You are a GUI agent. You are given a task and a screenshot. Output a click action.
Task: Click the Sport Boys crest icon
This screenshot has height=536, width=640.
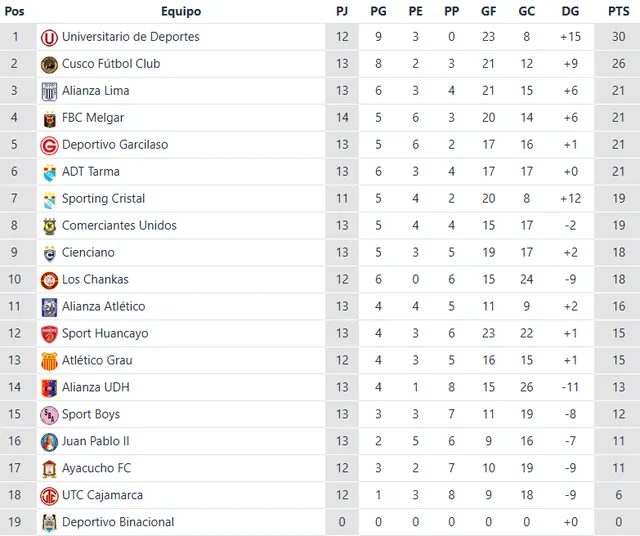click(x=49, y=415)
